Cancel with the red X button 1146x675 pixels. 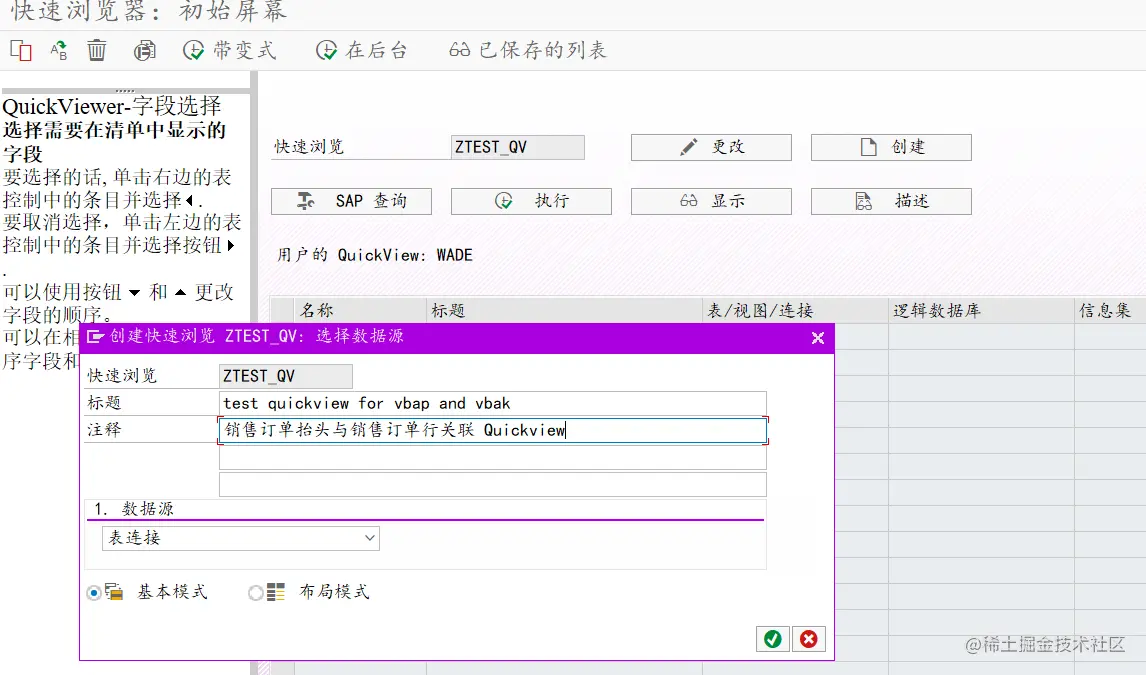click(x=808, y=639)
